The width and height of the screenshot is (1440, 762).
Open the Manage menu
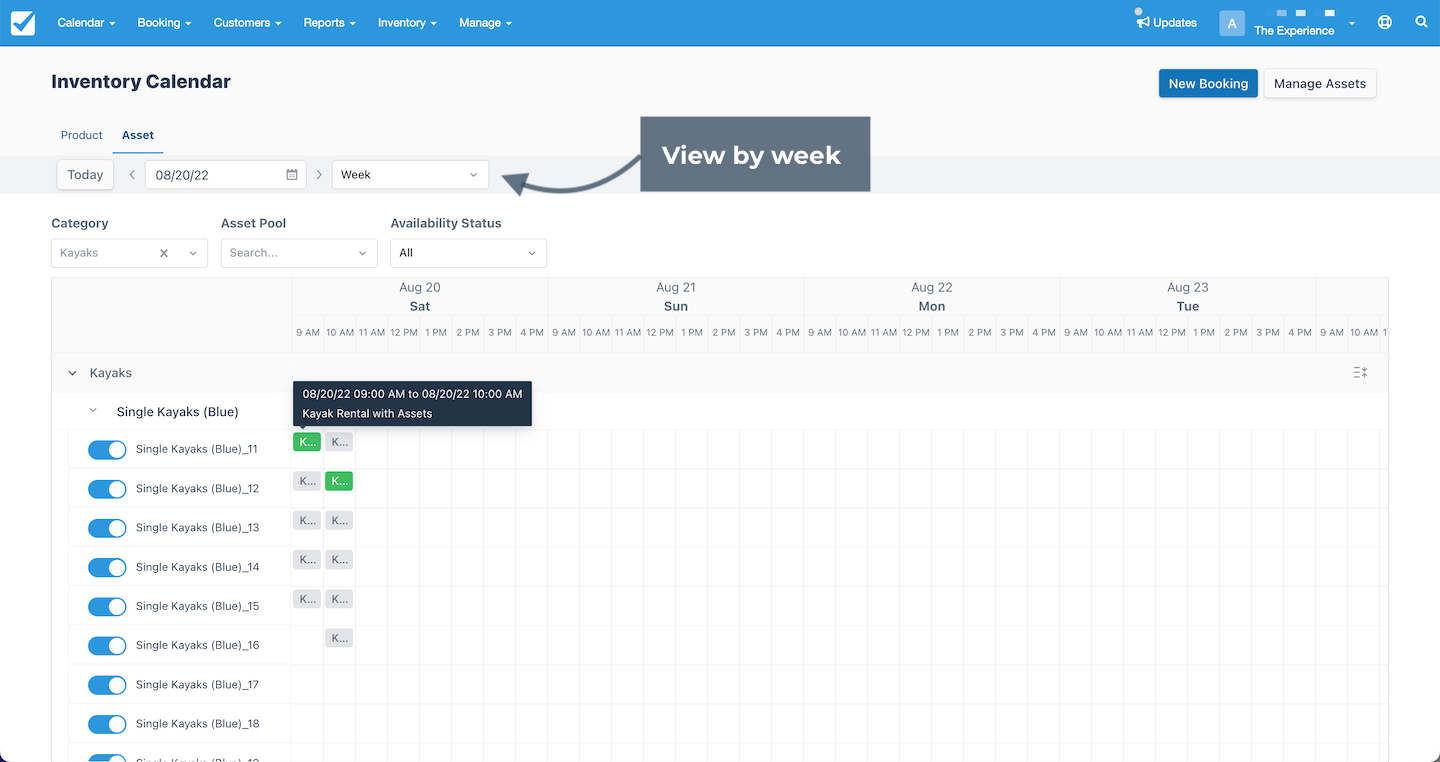[485, 22]
